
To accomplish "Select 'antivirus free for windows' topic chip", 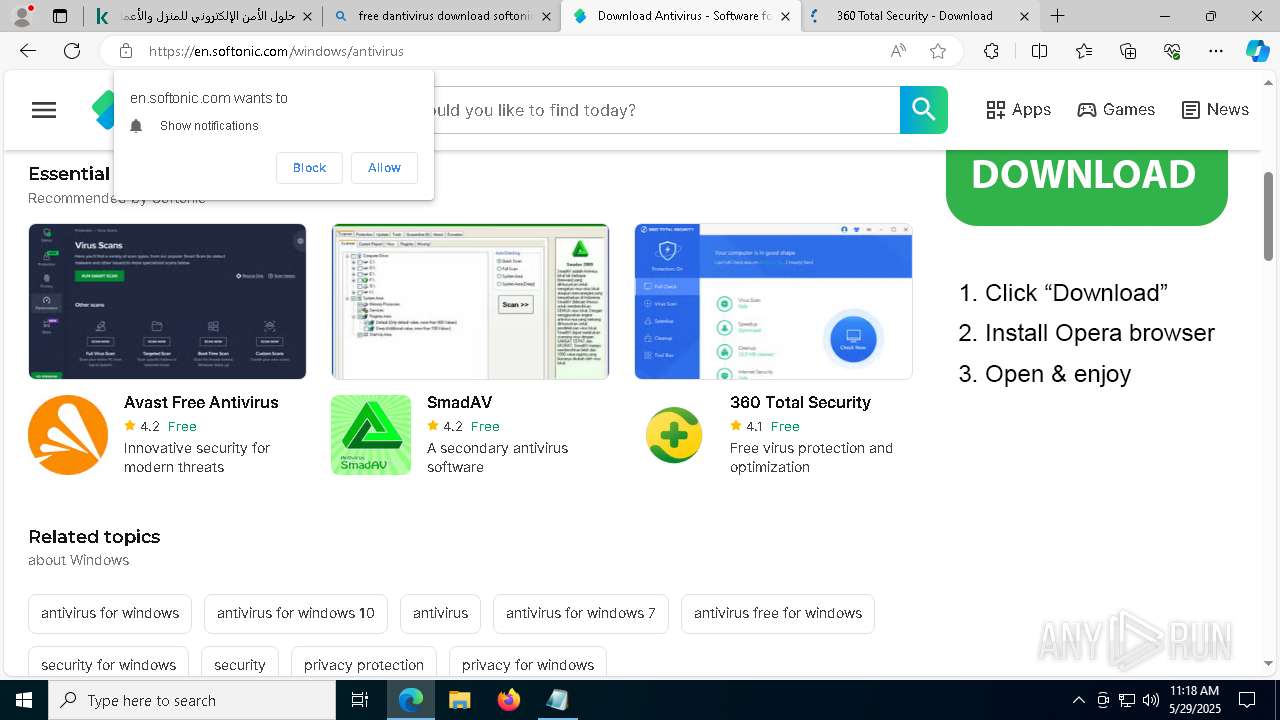I will pos(778,613).
